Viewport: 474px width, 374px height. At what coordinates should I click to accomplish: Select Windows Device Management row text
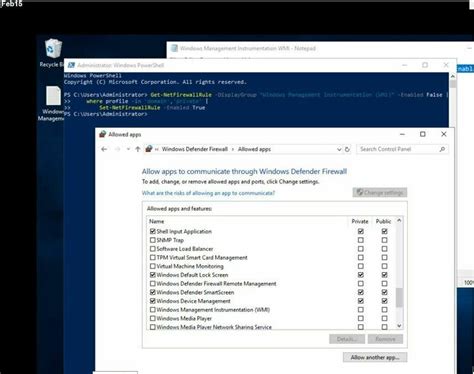193,301
